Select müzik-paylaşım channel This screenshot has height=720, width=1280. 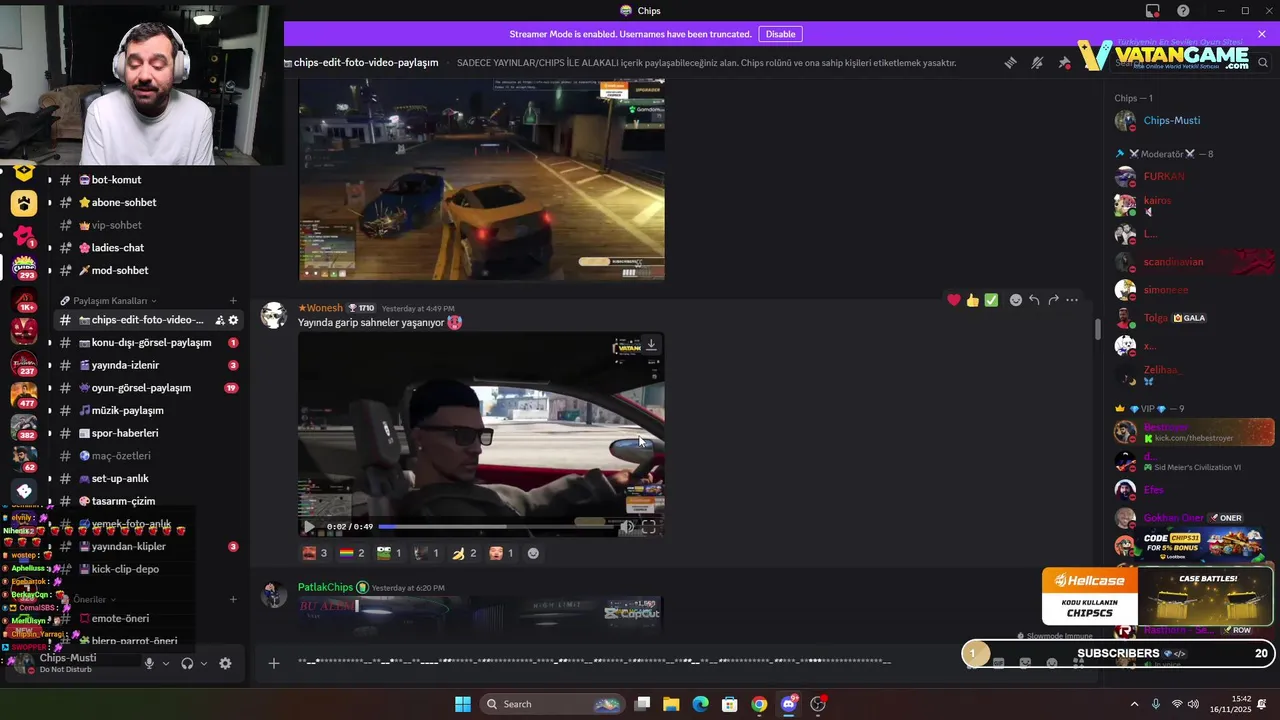tap(149, 410)
